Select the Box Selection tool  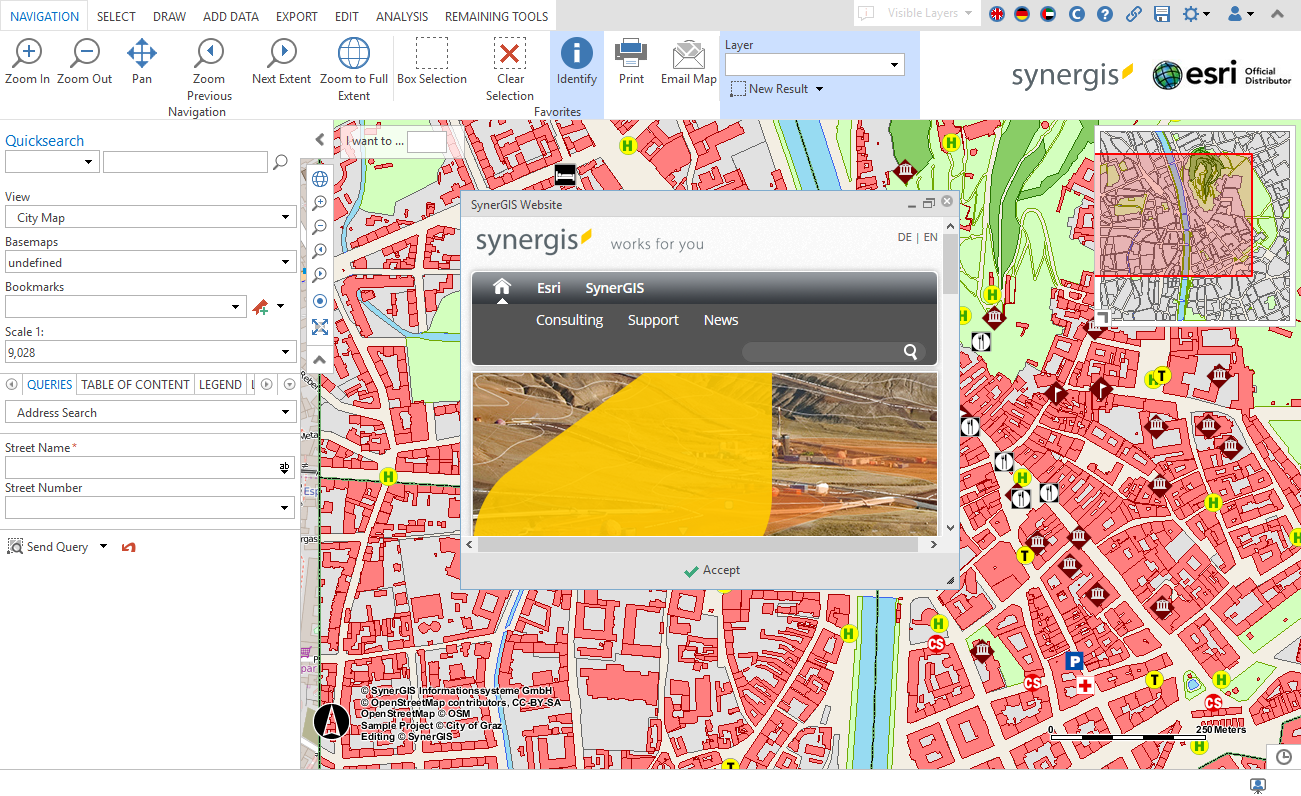tap(432, 60)
